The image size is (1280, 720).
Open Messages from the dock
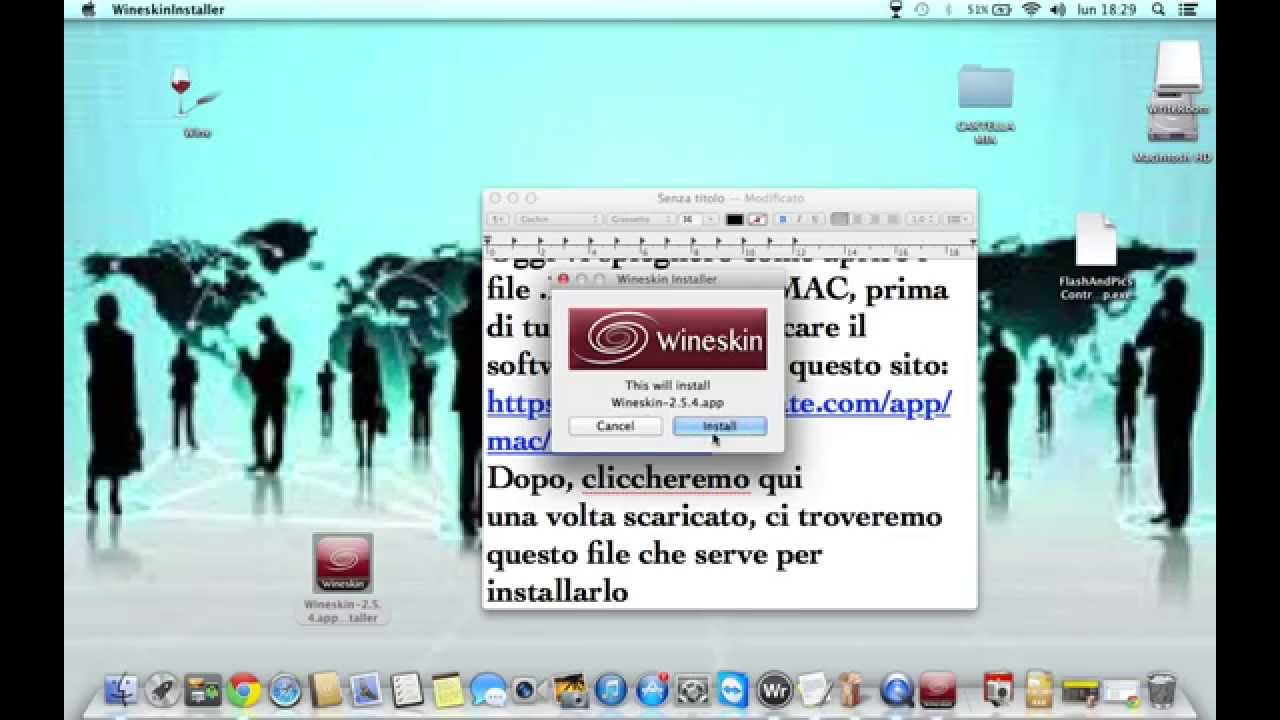coord(488,689)
